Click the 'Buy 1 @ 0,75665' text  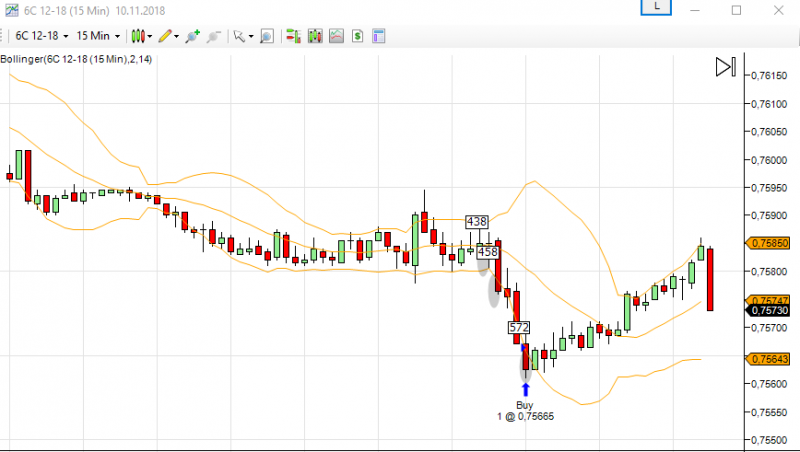tap(526, 411)
